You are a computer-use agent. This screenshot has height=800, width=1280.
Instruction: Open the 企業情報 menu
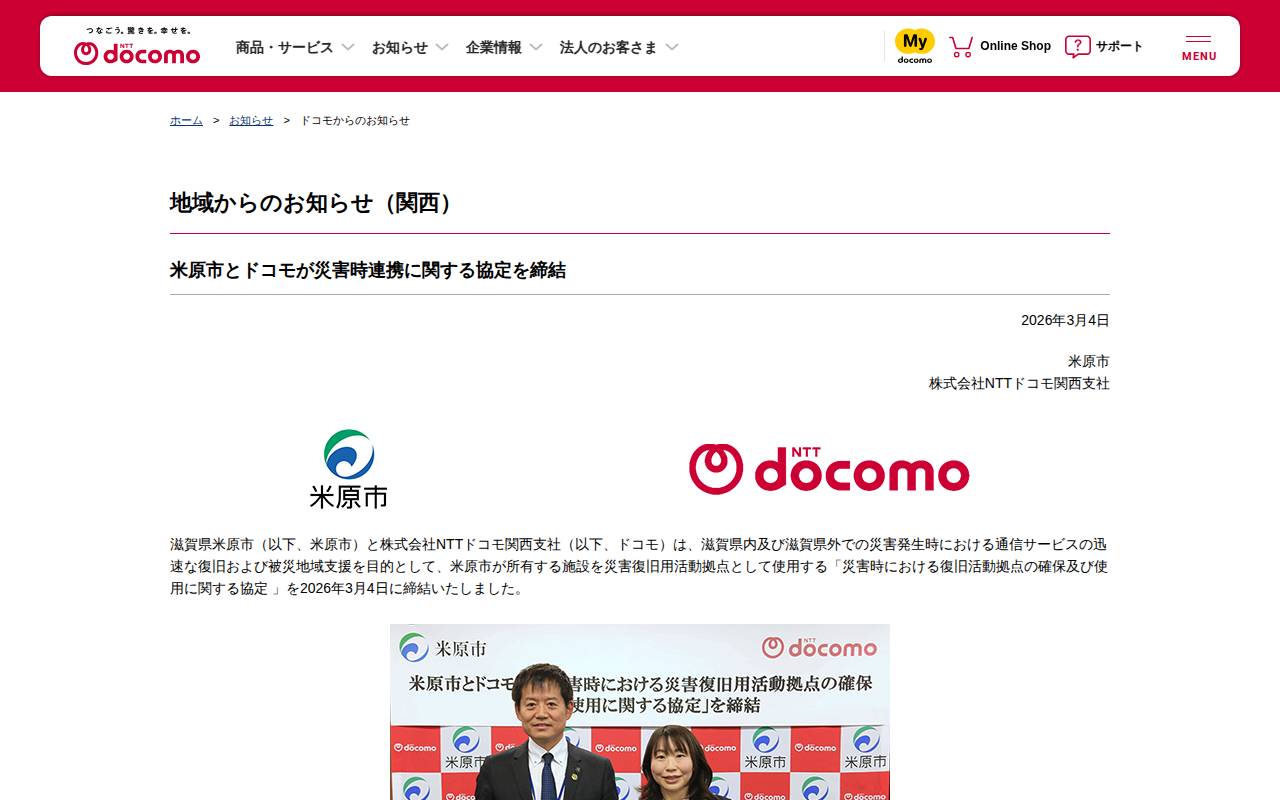tap(494, 47)
